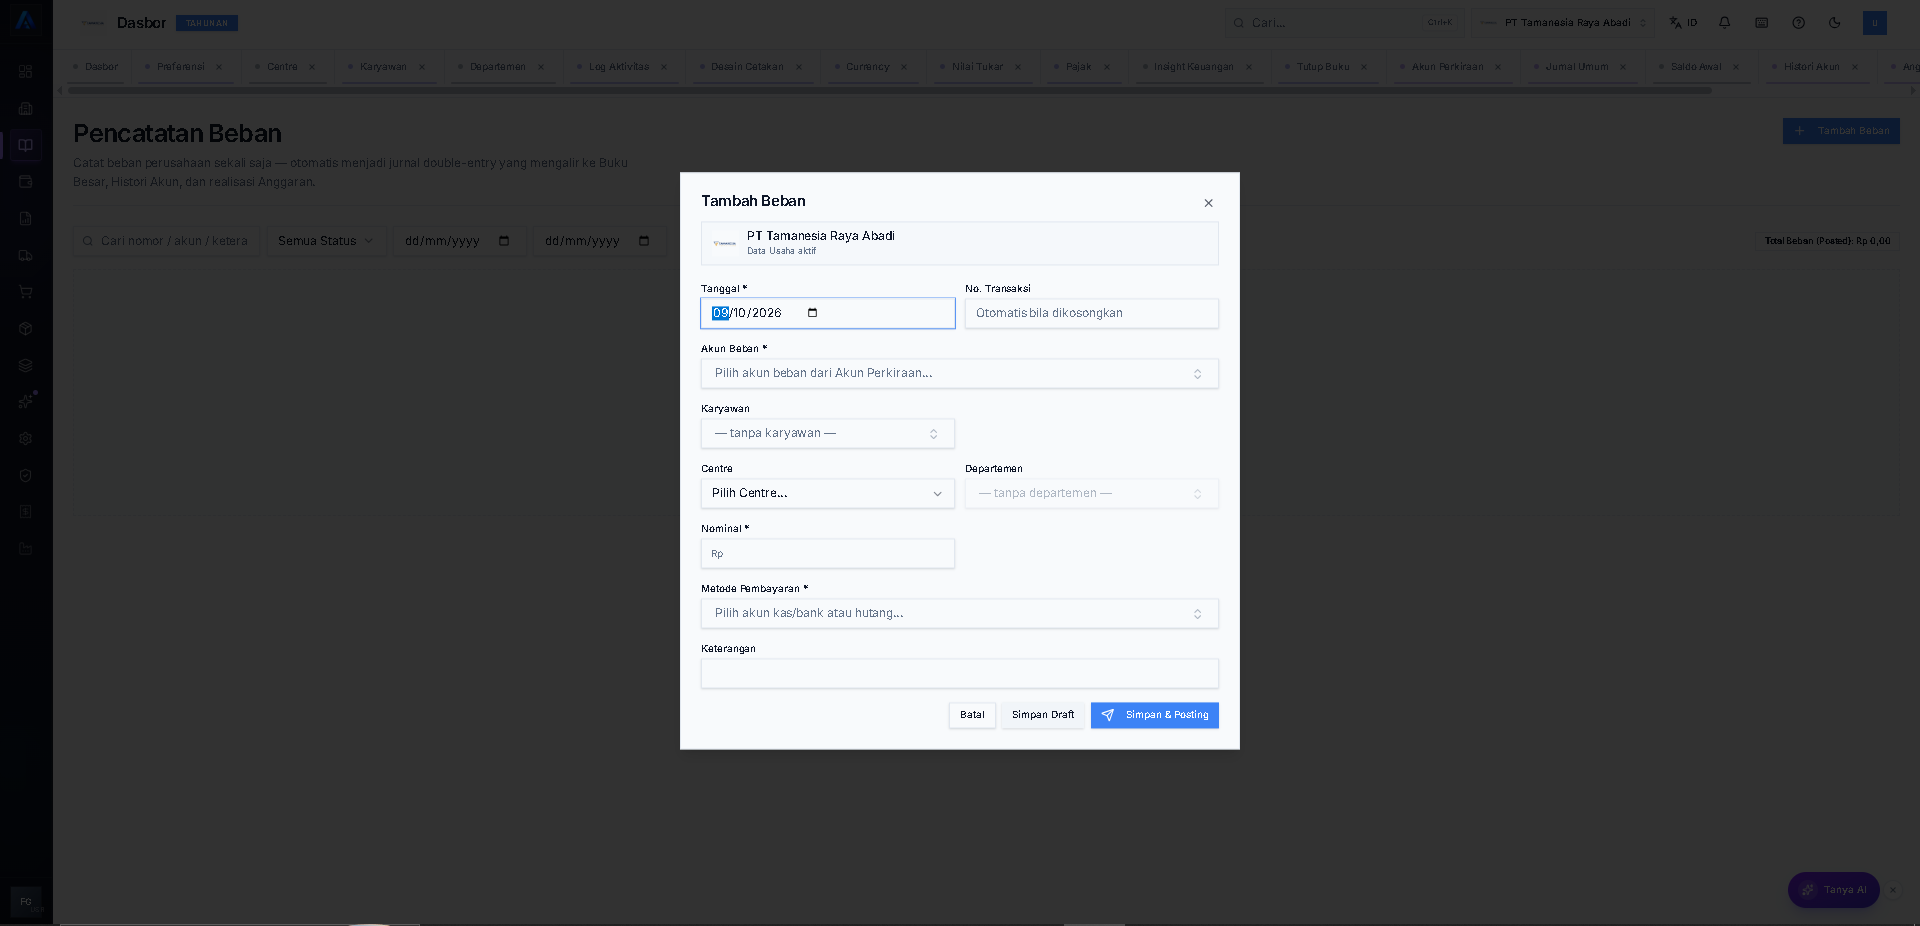Click the header search box Cari
This screenshot has height=926, width=1920.
(x=1344, y=22)
